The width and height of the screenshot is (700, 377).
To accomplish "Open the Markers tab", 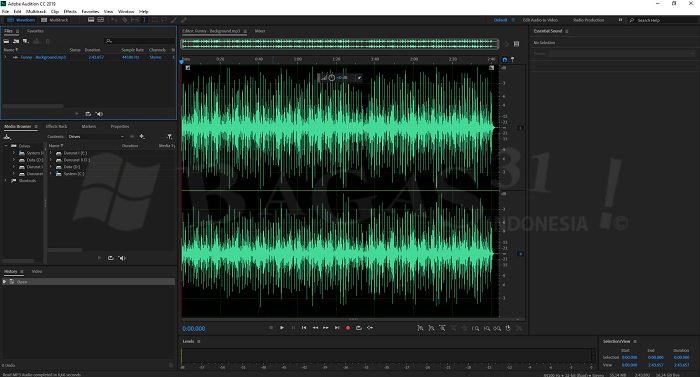I will [88, 126].
